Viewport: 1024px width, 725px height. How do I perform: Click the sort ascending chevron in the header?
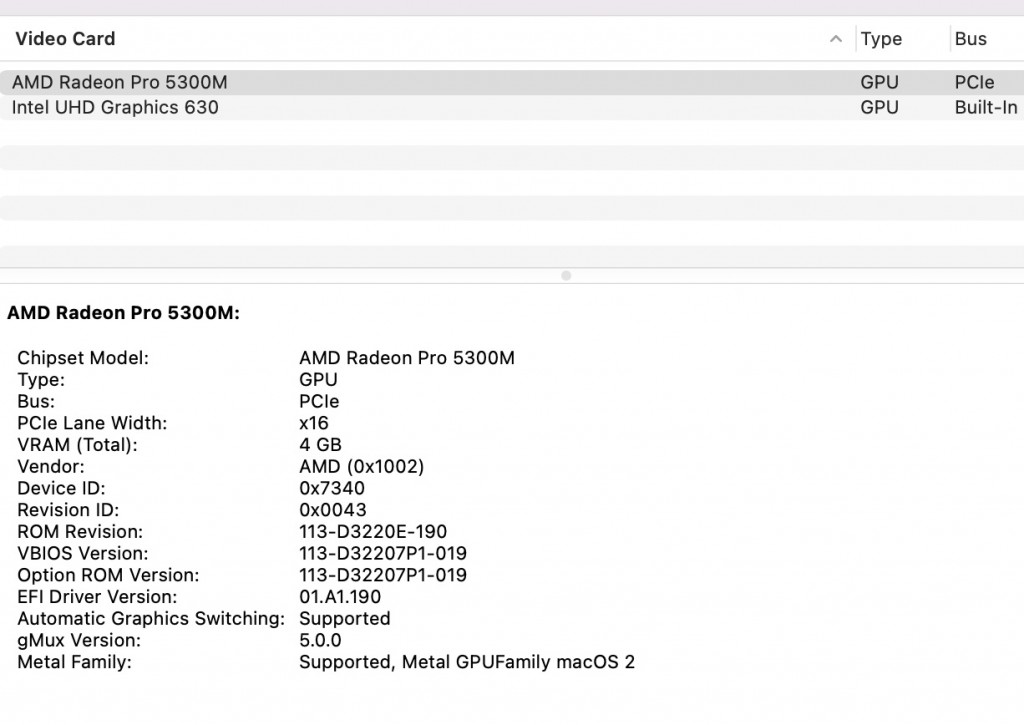click(x=835, y=39)
